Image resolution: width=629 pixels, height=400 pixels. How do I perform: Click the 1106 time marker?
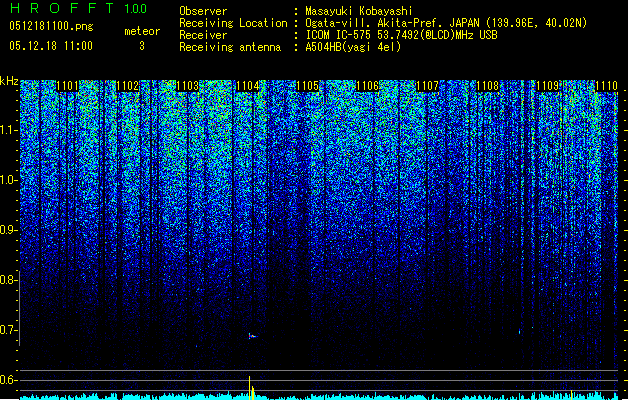[x=367, y=86]
